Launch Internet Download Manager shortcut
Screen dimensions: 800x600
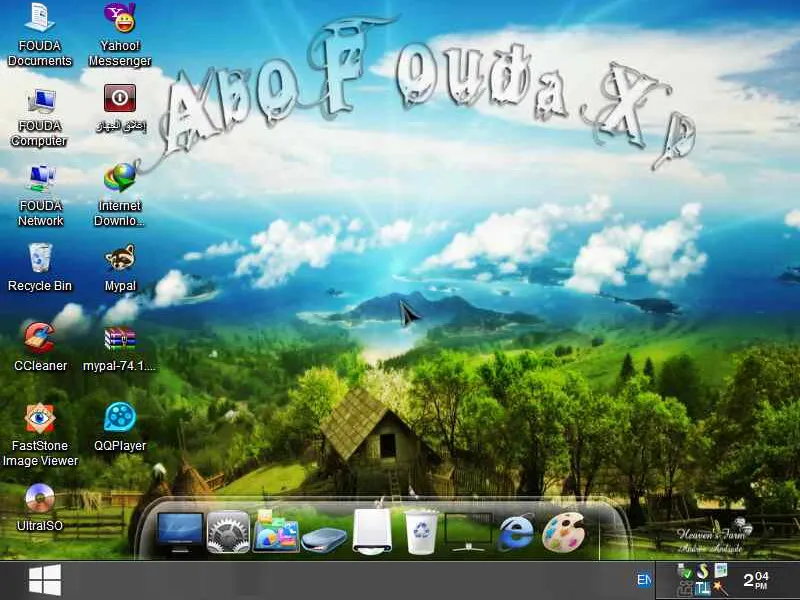pyautogui.click(x=120, y=196)
